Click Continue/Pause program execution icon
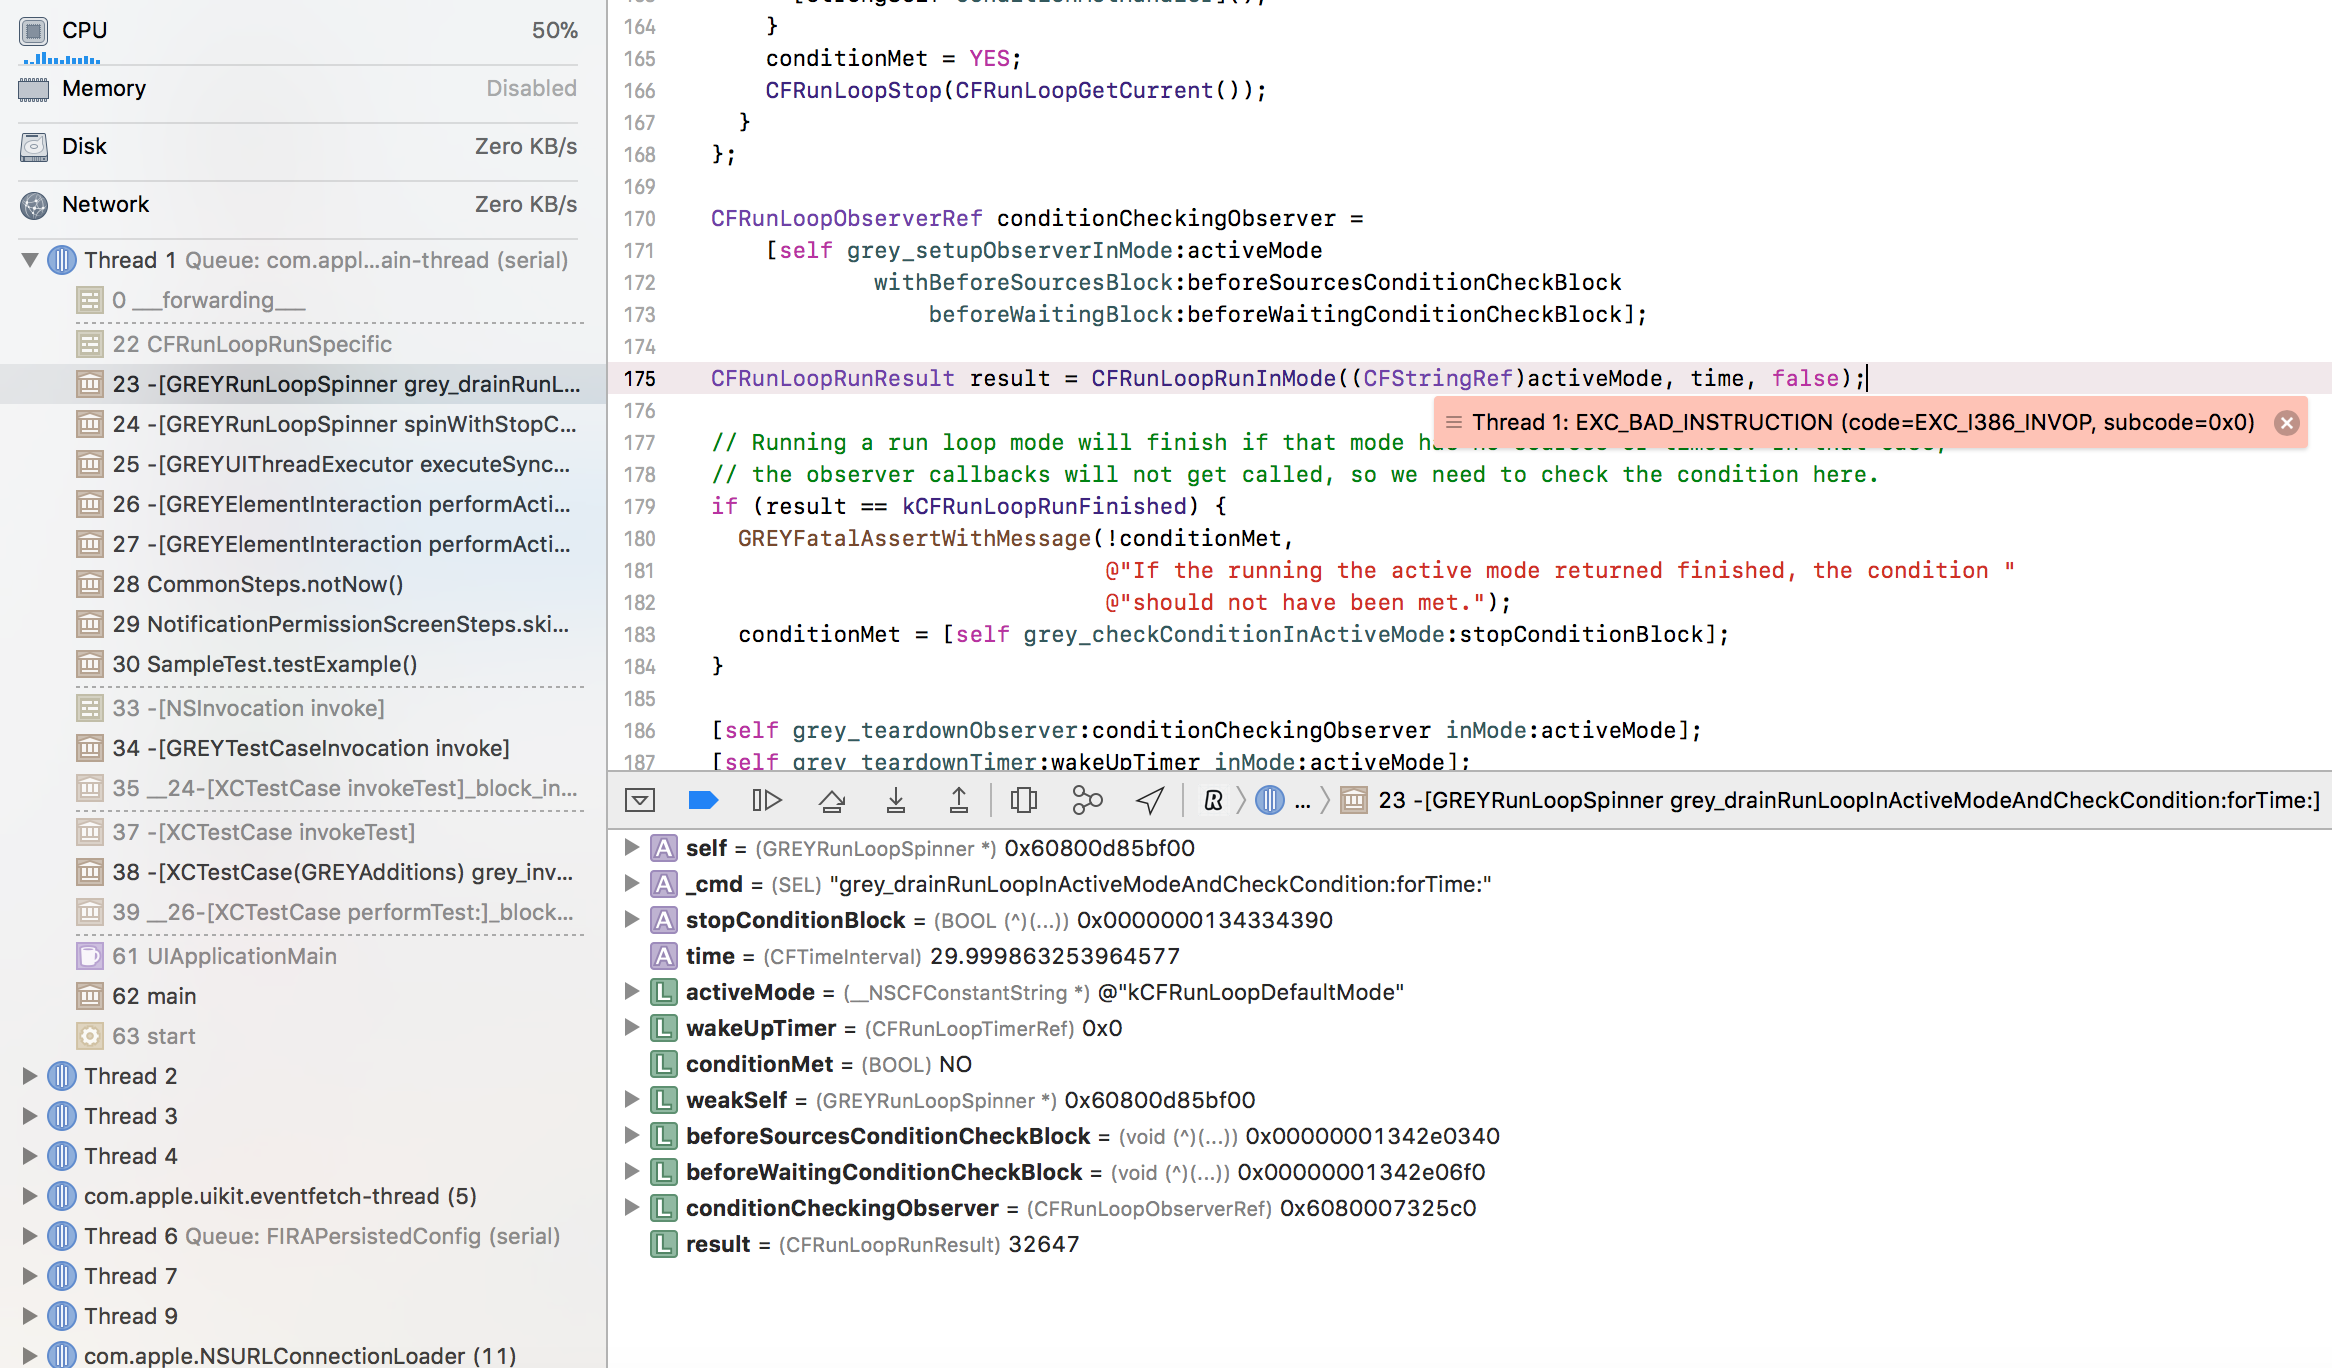Screen dimensions: 2332x1368 coord(766,800)
